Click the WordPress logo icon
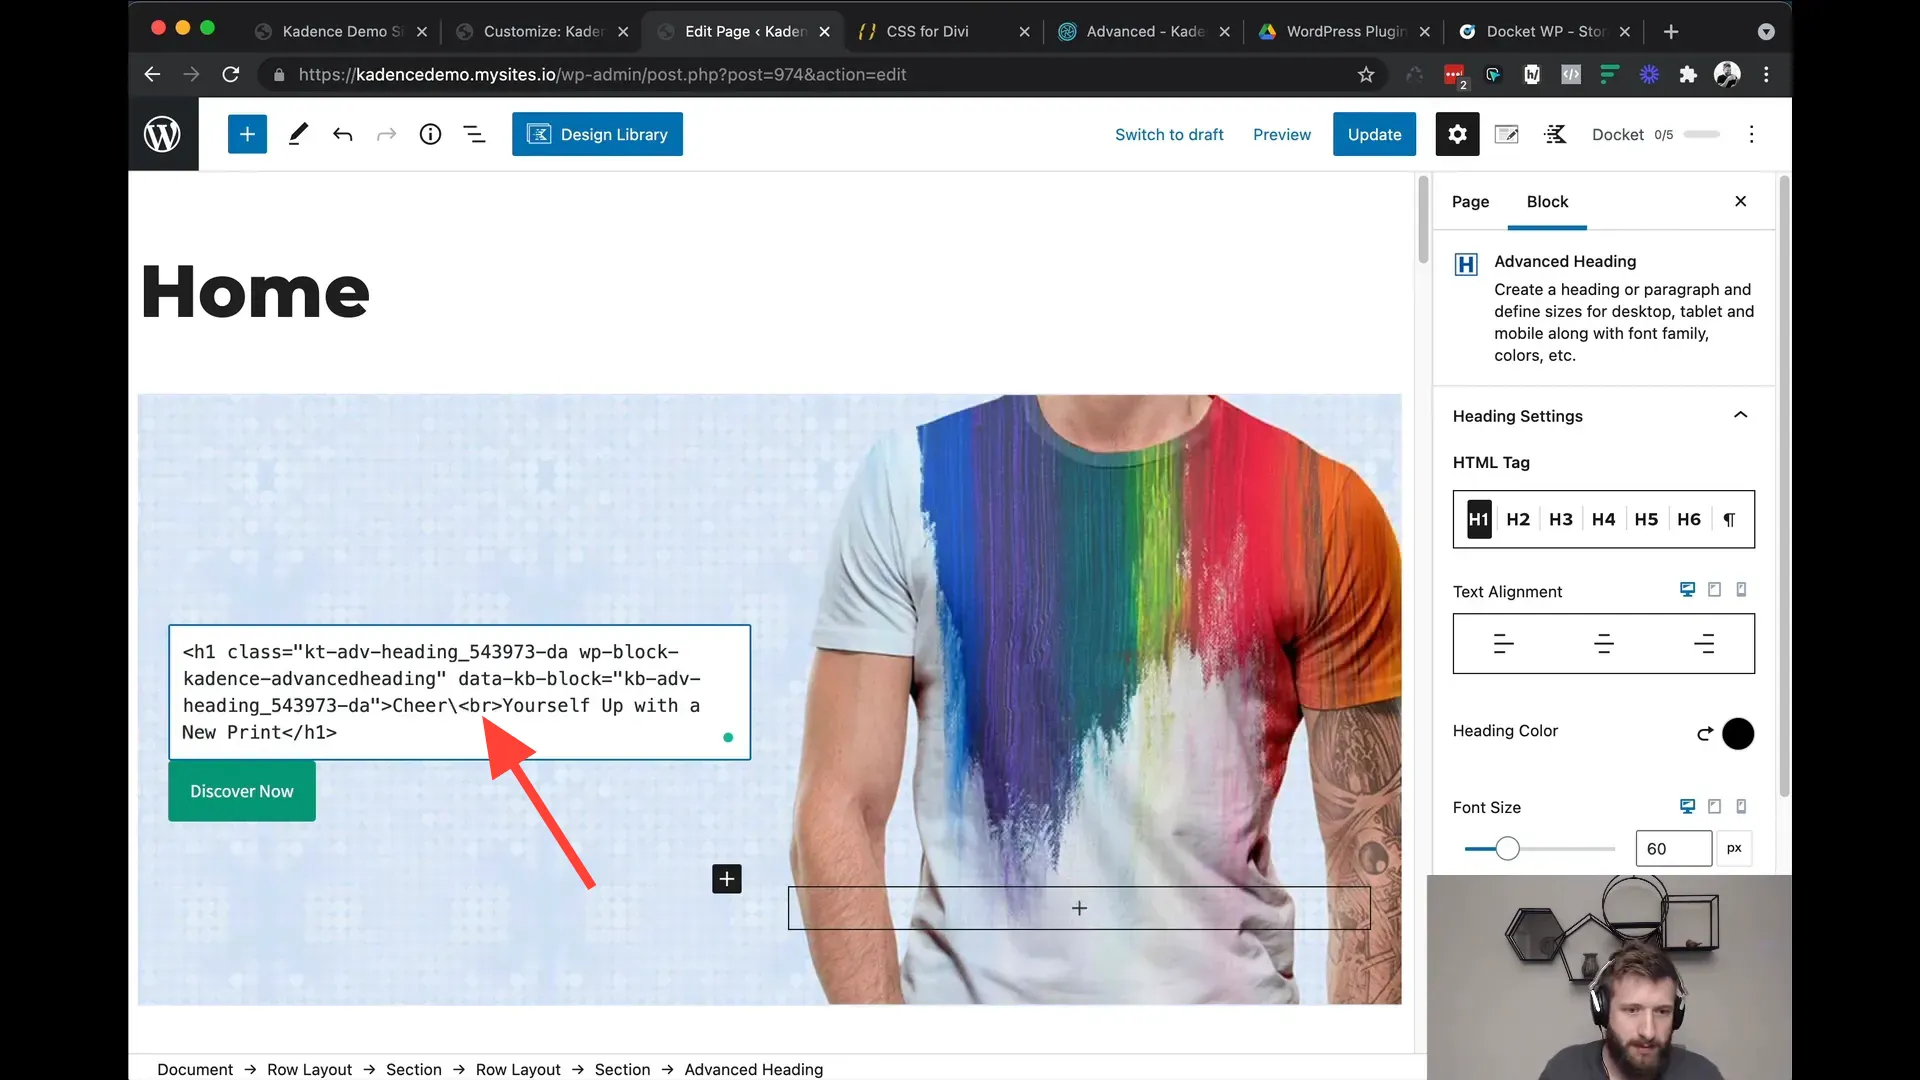The height and width of the screenshot is (1080, 1920). tap(163, 134)
